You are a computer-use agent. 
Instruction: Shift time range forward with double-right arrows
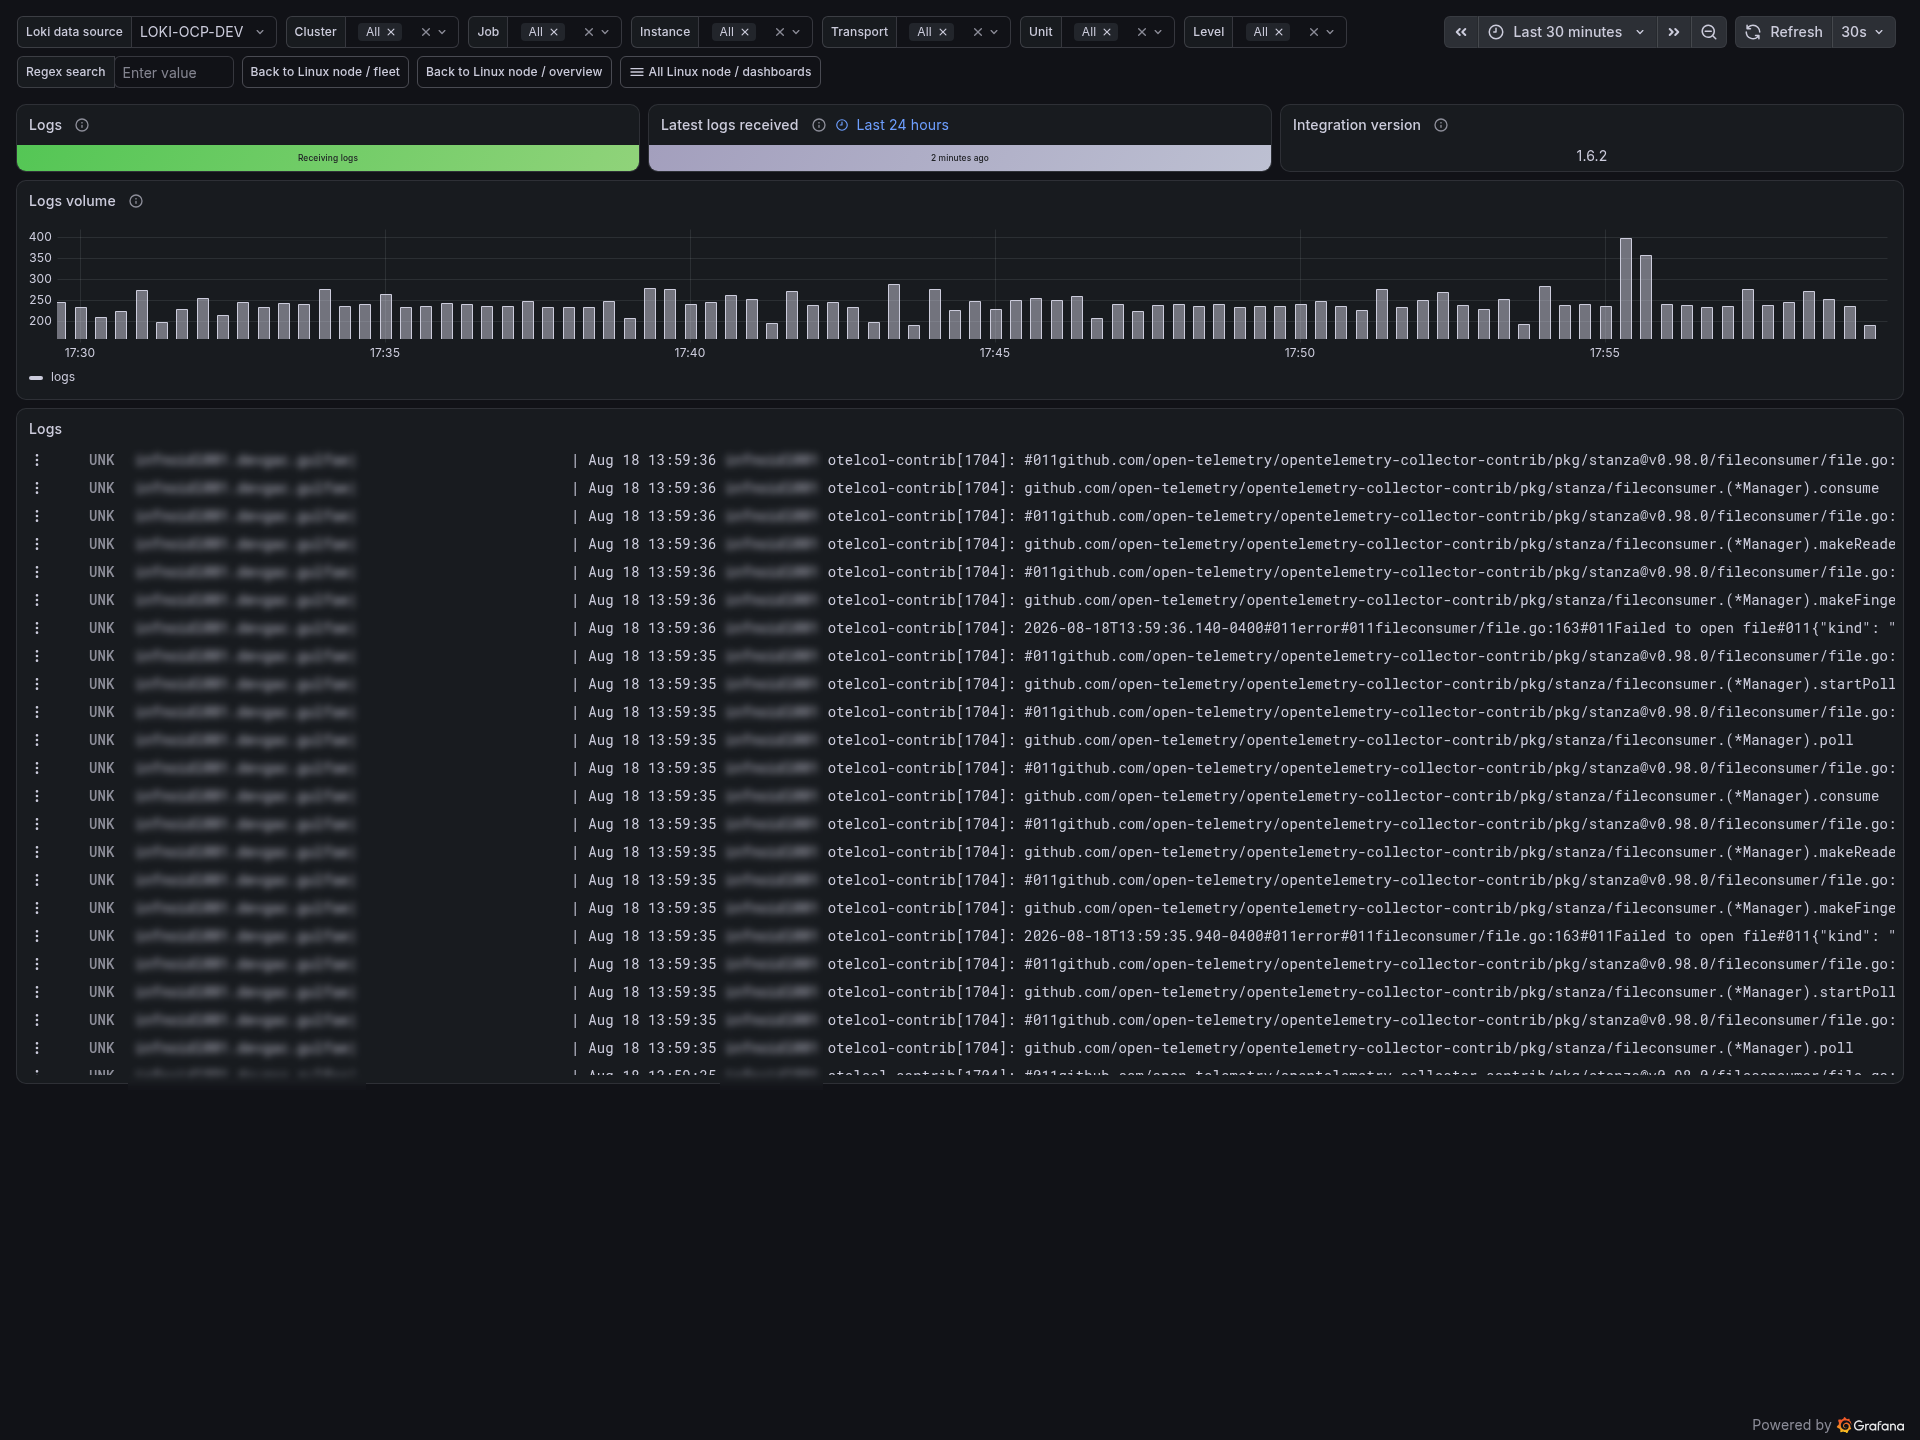point(1674,32)
